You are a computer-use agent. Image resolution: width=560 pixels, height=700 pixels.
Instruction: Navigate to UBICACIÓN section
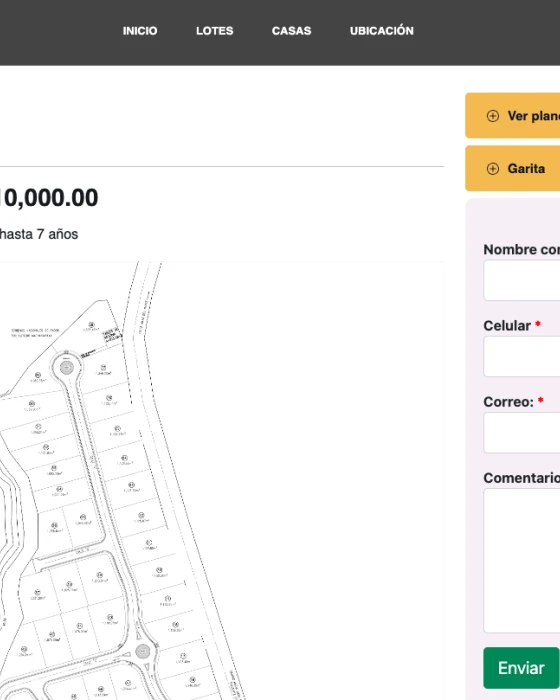381,30
